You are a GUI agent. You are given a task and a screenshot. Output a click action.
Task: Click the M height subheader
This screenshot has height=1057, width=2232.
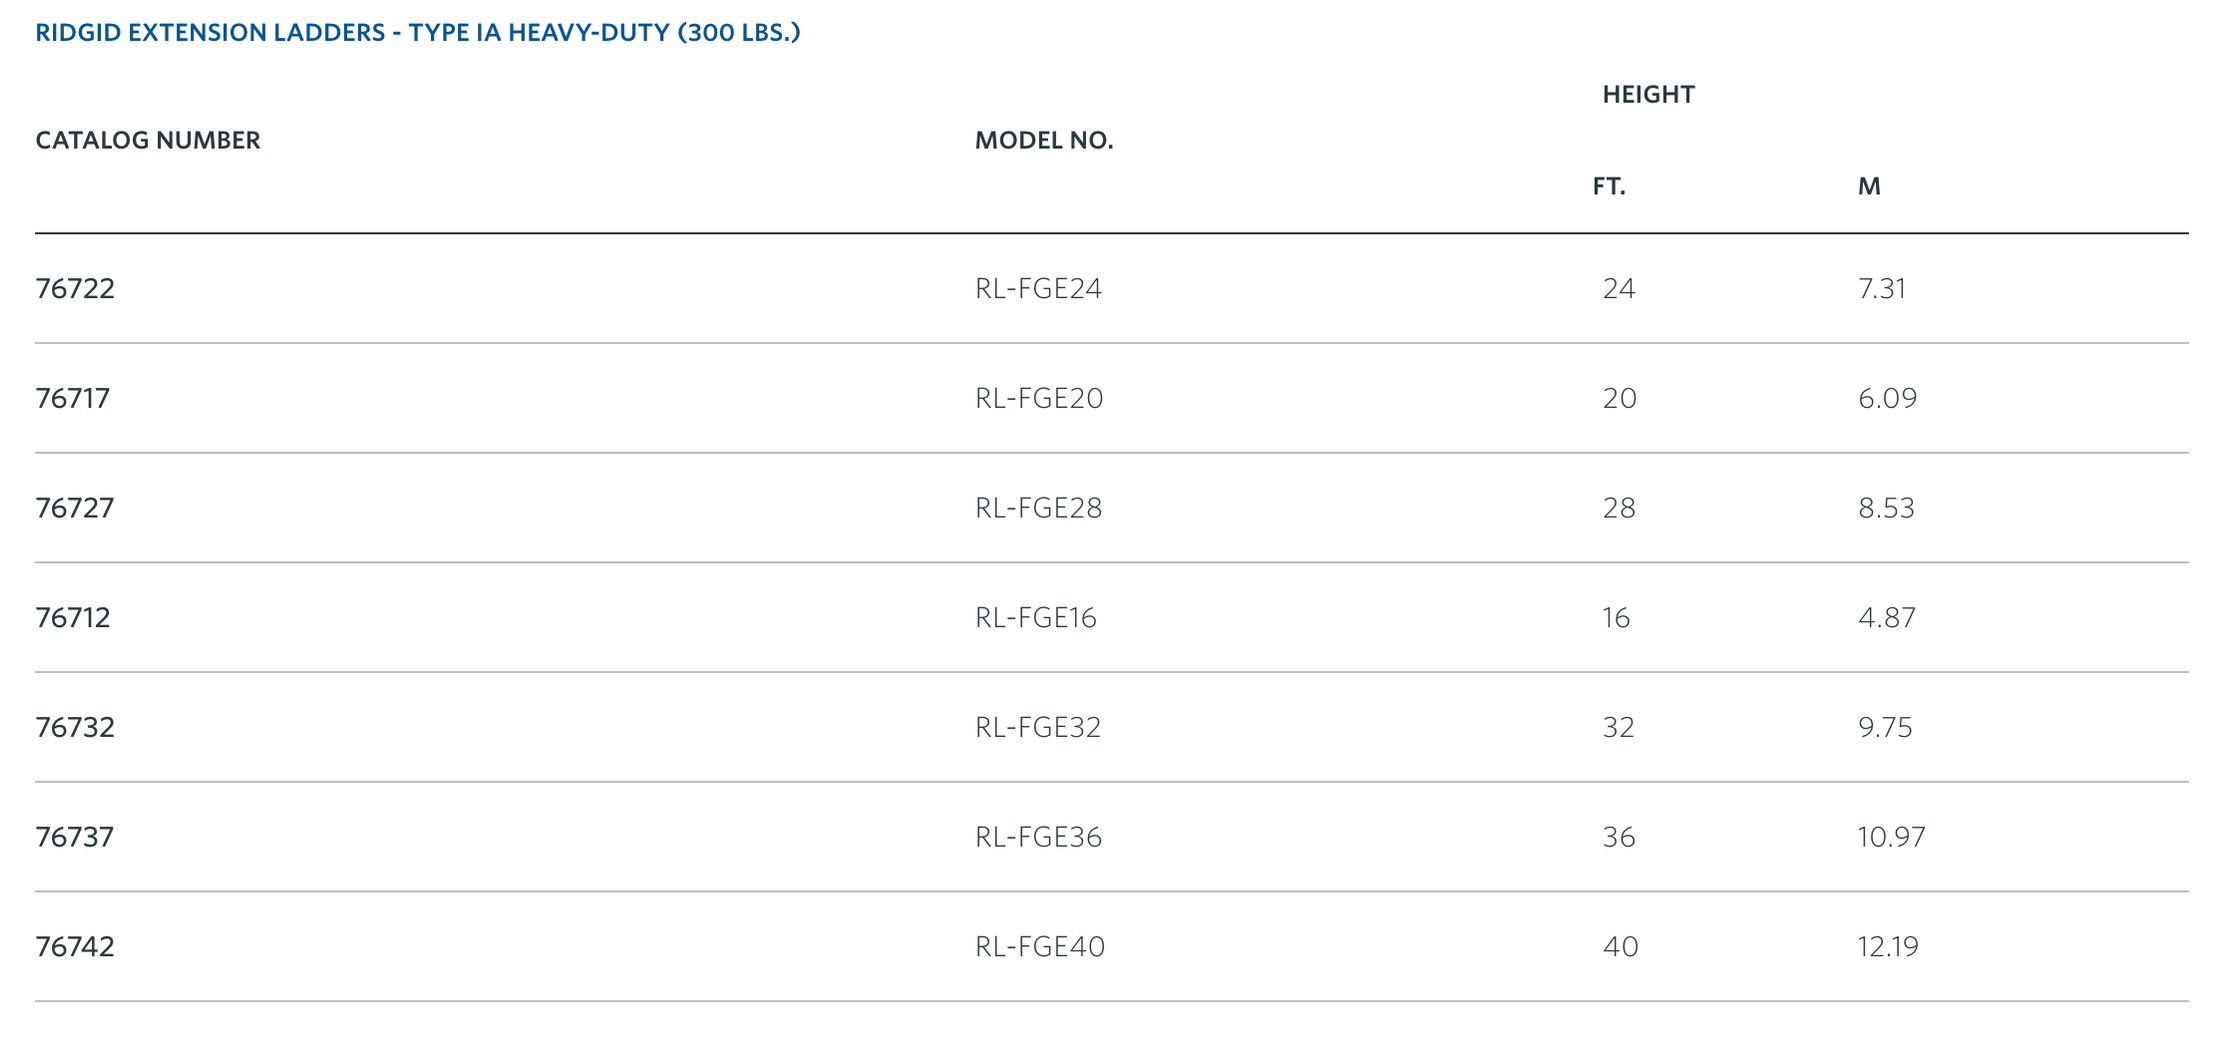(1869, 187)
